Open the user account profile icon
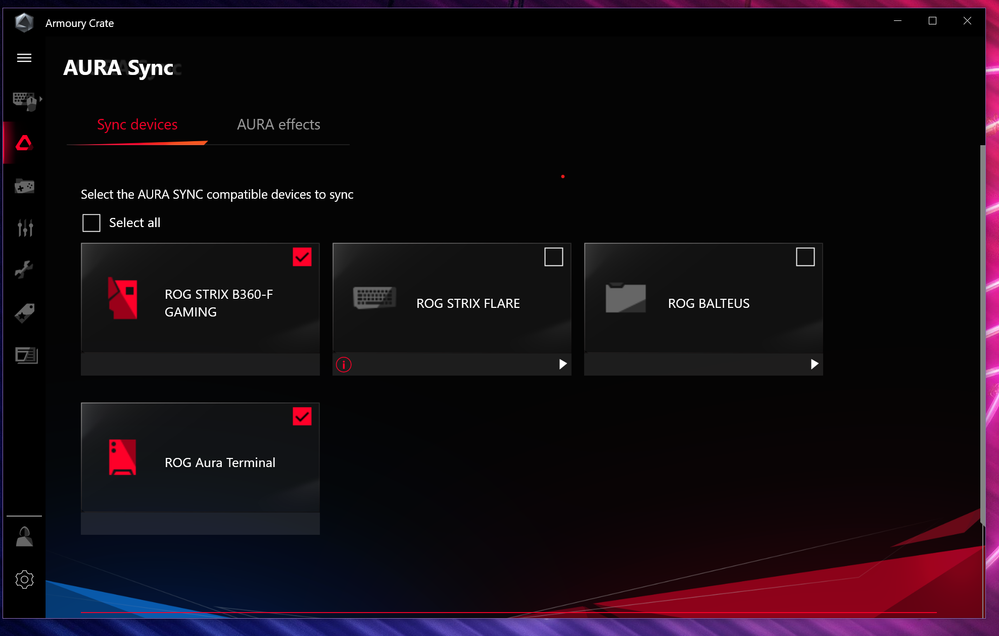Viewport: 999px width, 636px height. (x=24, y=537)
